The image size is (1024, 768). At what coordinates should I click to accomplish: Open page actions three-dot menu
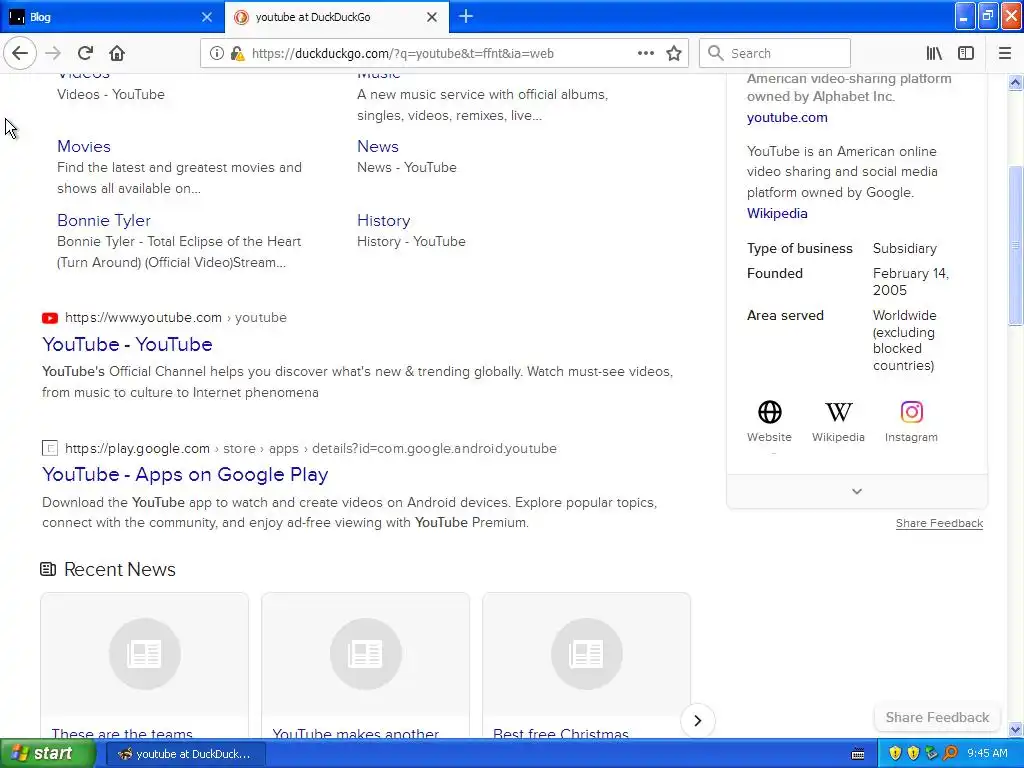tap(645, 54)
